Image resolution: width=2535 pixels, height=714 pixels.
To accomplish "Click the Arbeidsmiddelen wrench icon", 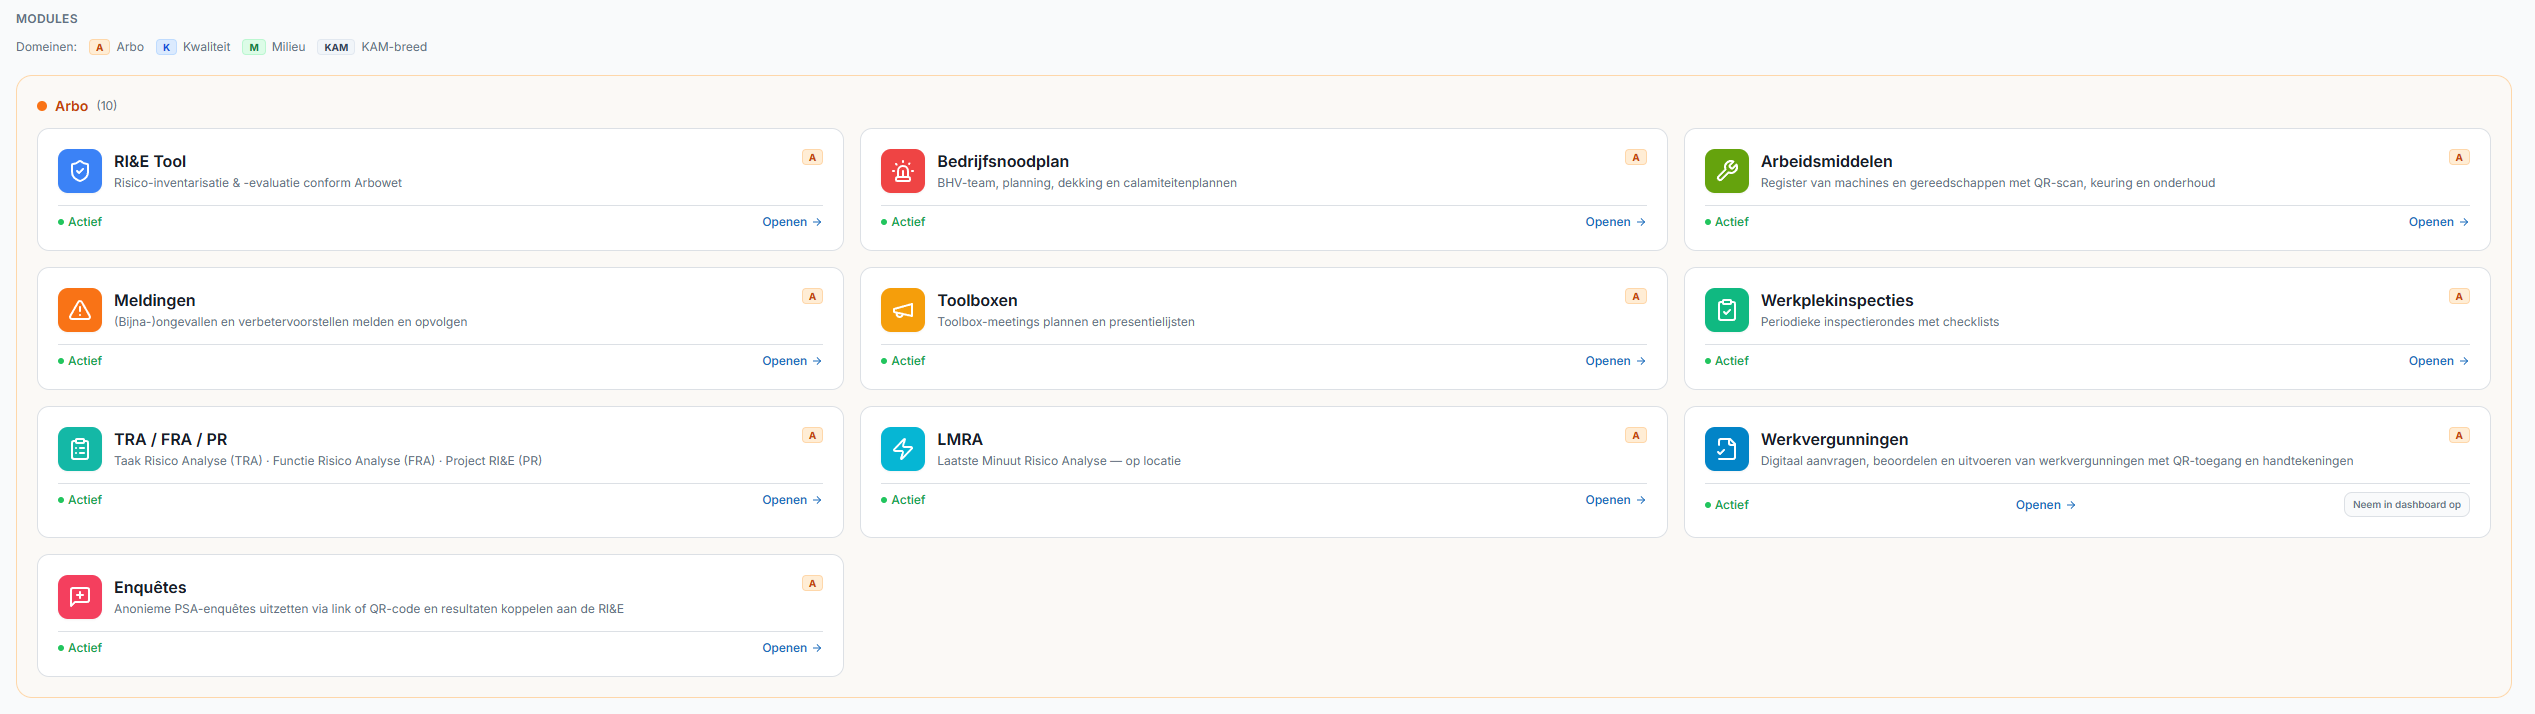I will [1727, 171].
